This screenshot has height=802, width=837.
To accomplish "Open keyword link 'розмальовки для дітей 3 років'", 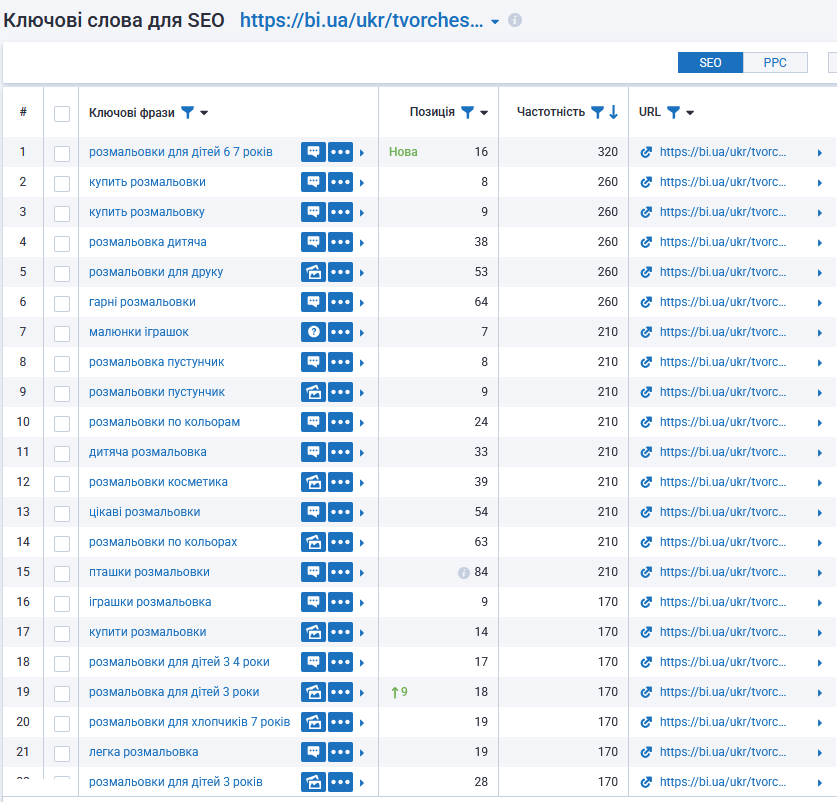I will click(176, 782).
